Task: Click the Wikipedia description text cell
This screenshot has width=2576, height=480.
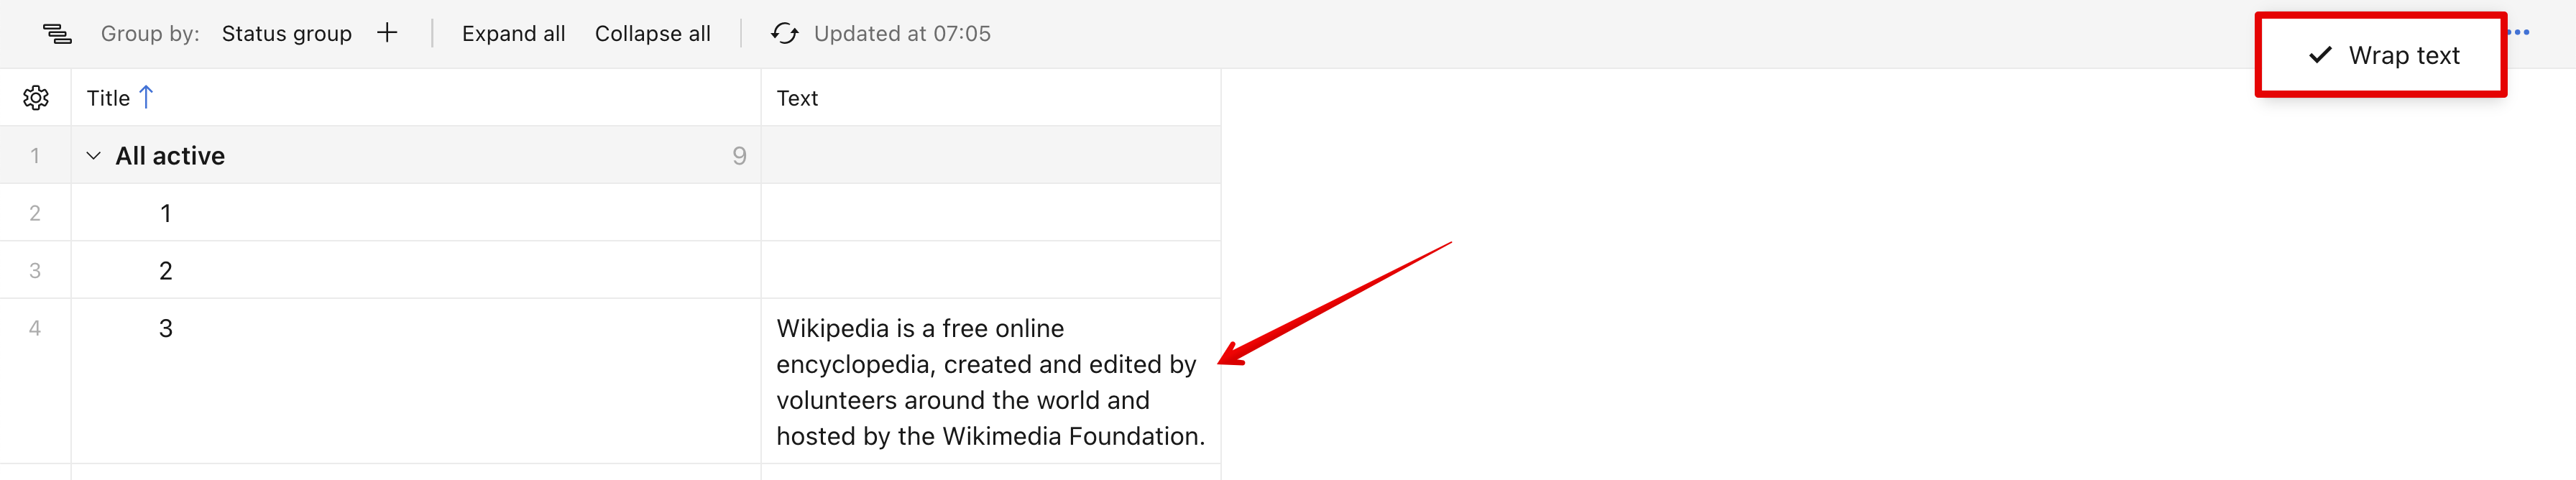Action: pyautogui.click(x=989, y=382)
